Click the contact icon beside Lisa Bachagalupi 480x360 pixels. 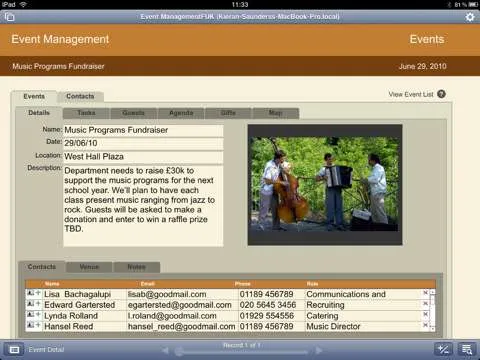30,293
